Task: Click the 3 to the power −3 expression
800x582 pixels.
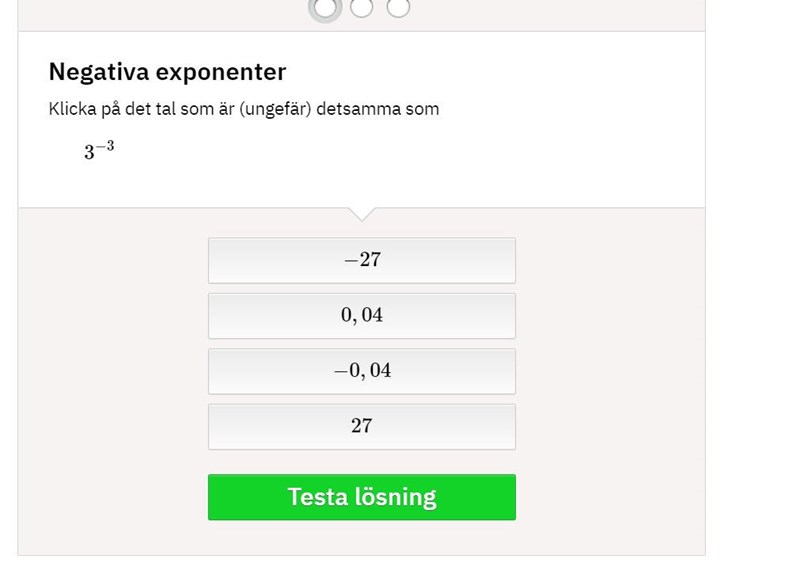Action: tap(99, 151)
